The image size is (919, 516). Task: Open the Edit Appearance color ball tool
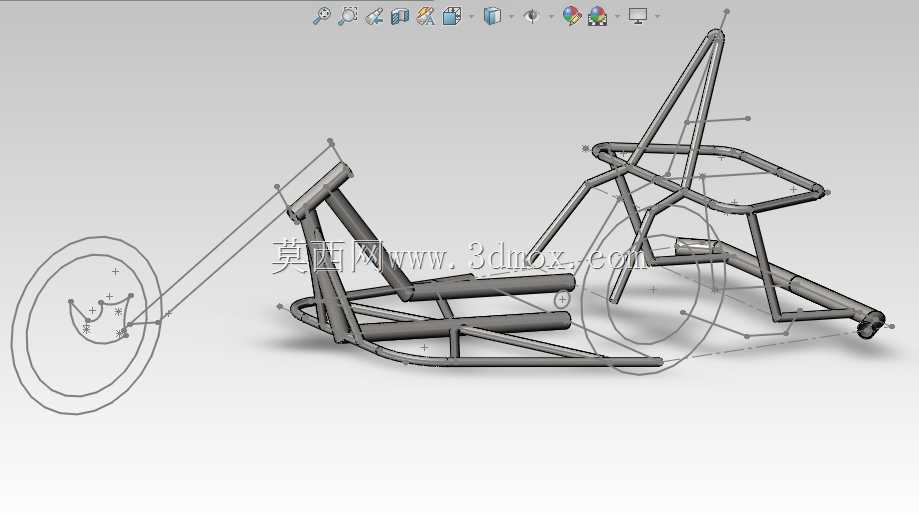click(571, 16)
